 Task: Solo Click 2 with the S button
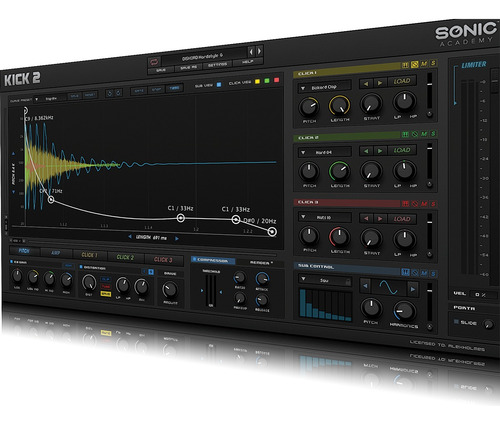coord(433,134)
